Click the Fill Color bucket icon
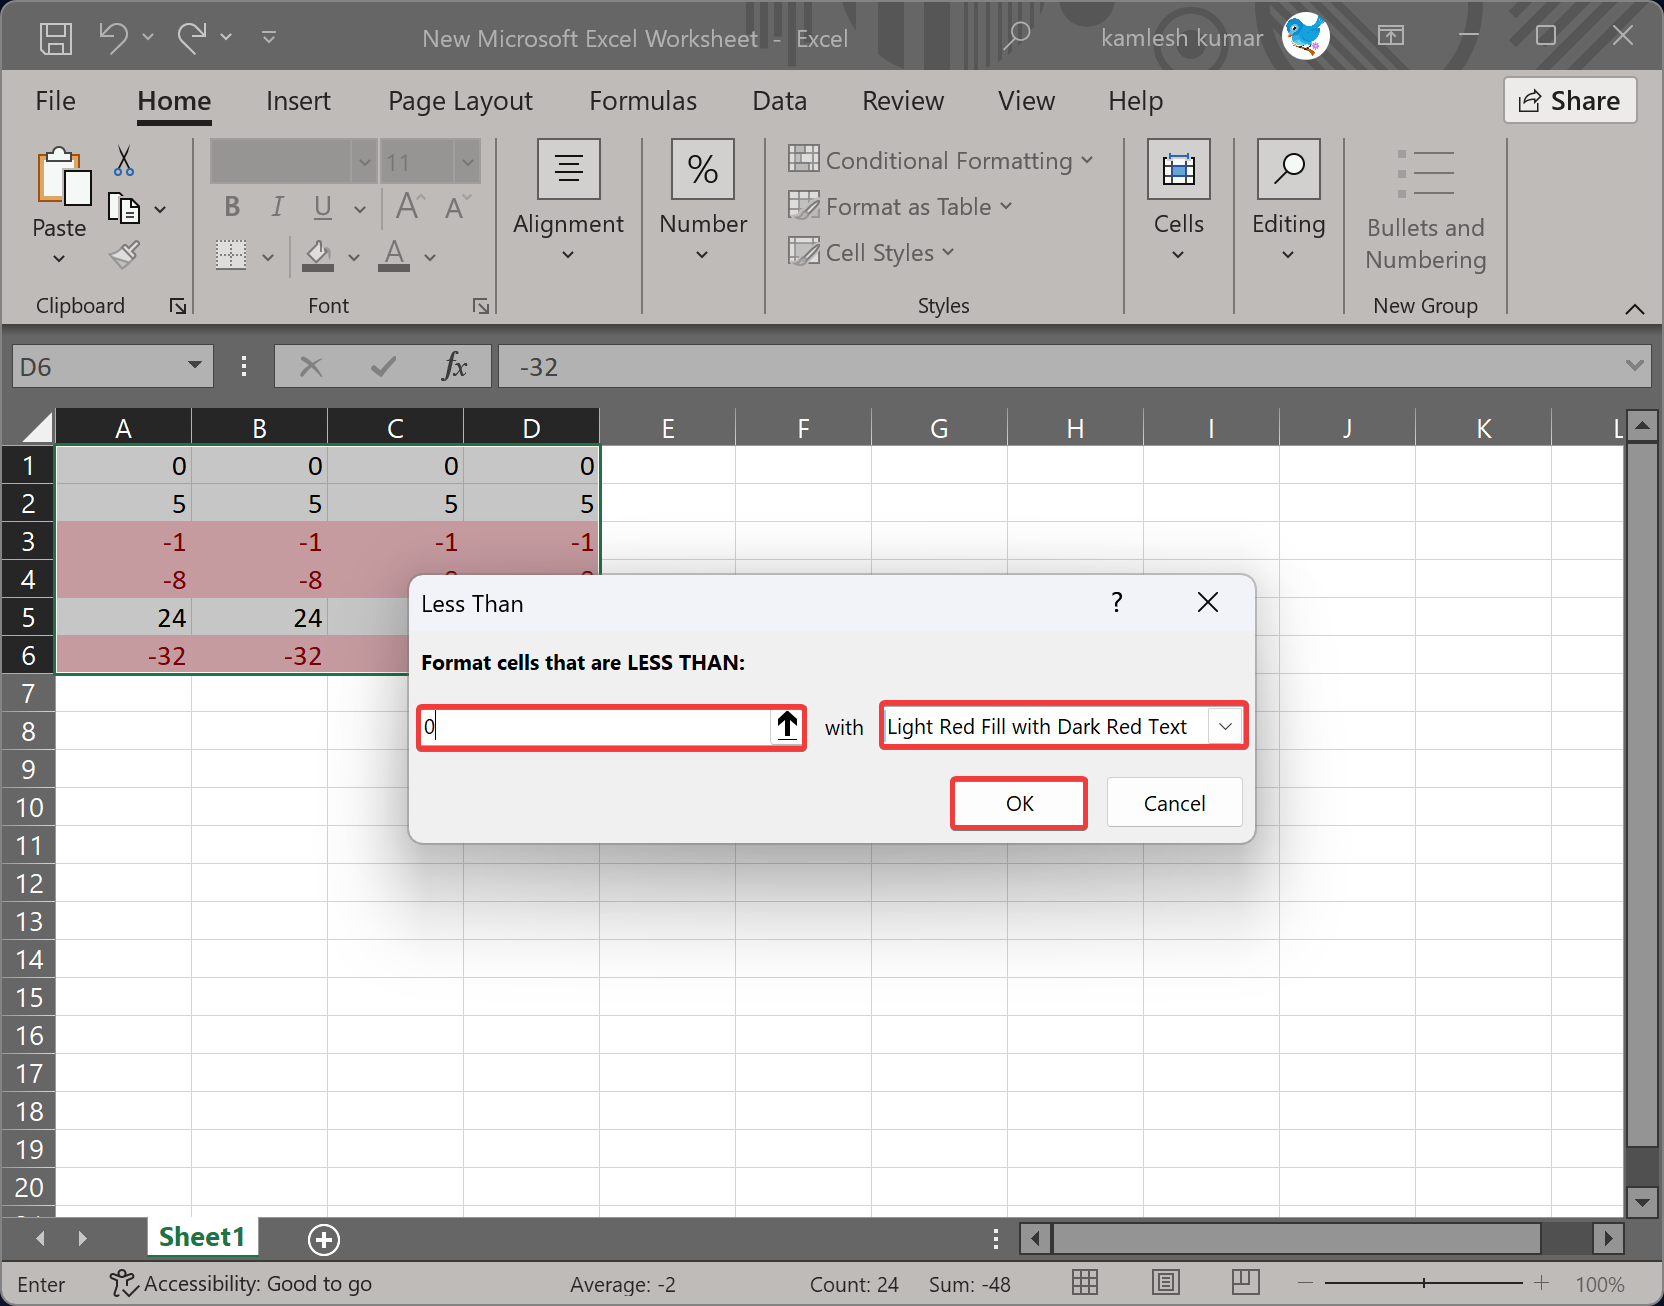The width and height of the screenshot is (1664, 1306). click(318, 256)
